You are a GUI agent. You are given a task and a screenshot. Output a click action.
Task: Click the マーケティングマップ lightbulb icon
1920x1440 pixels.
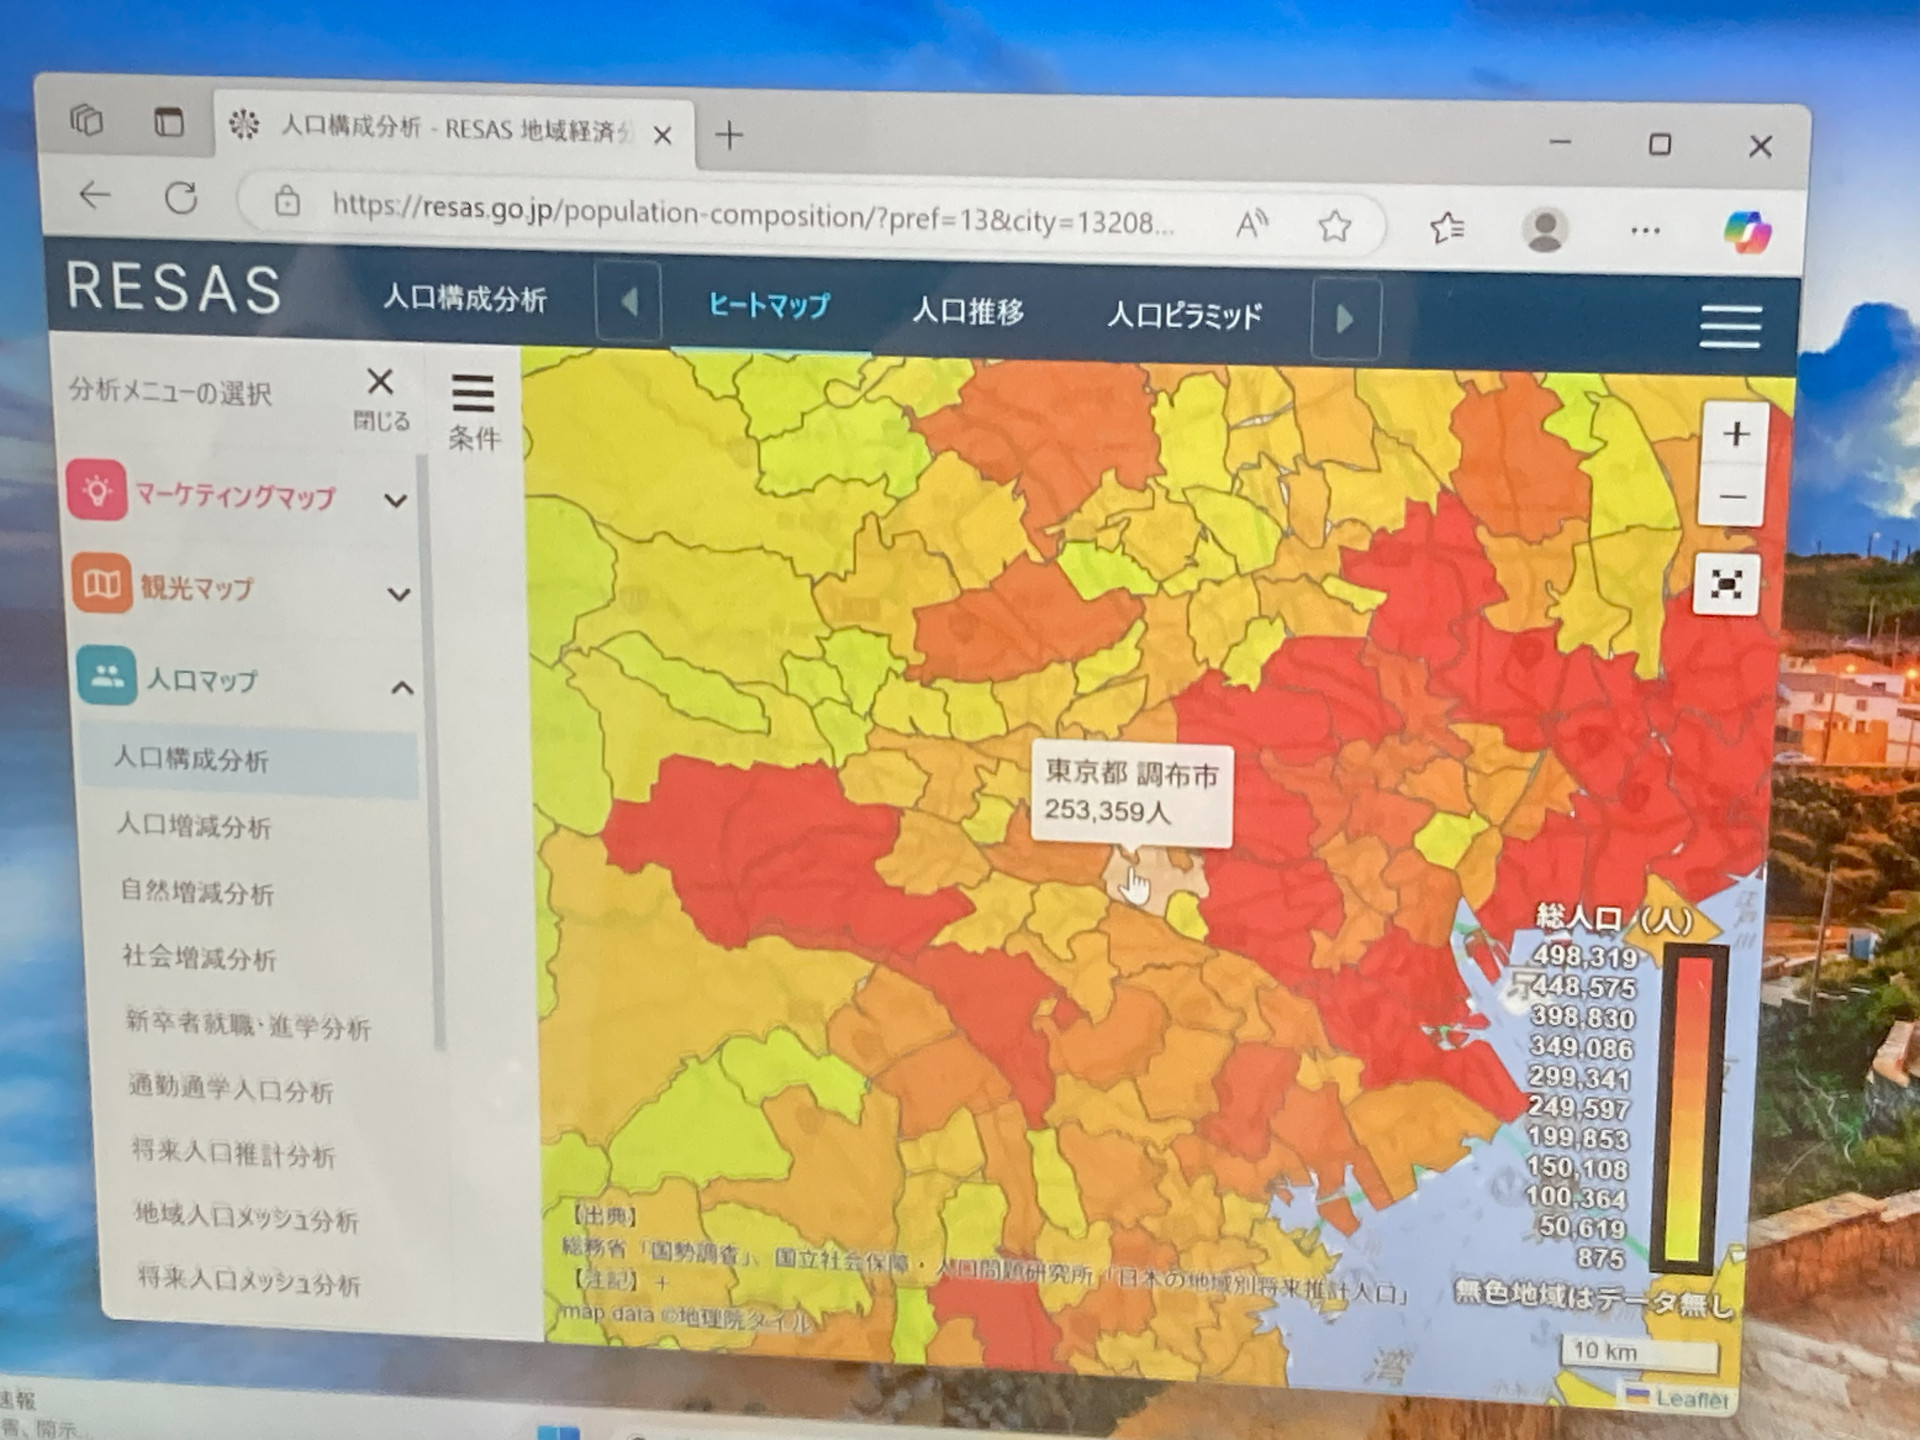tap(96, 490)
